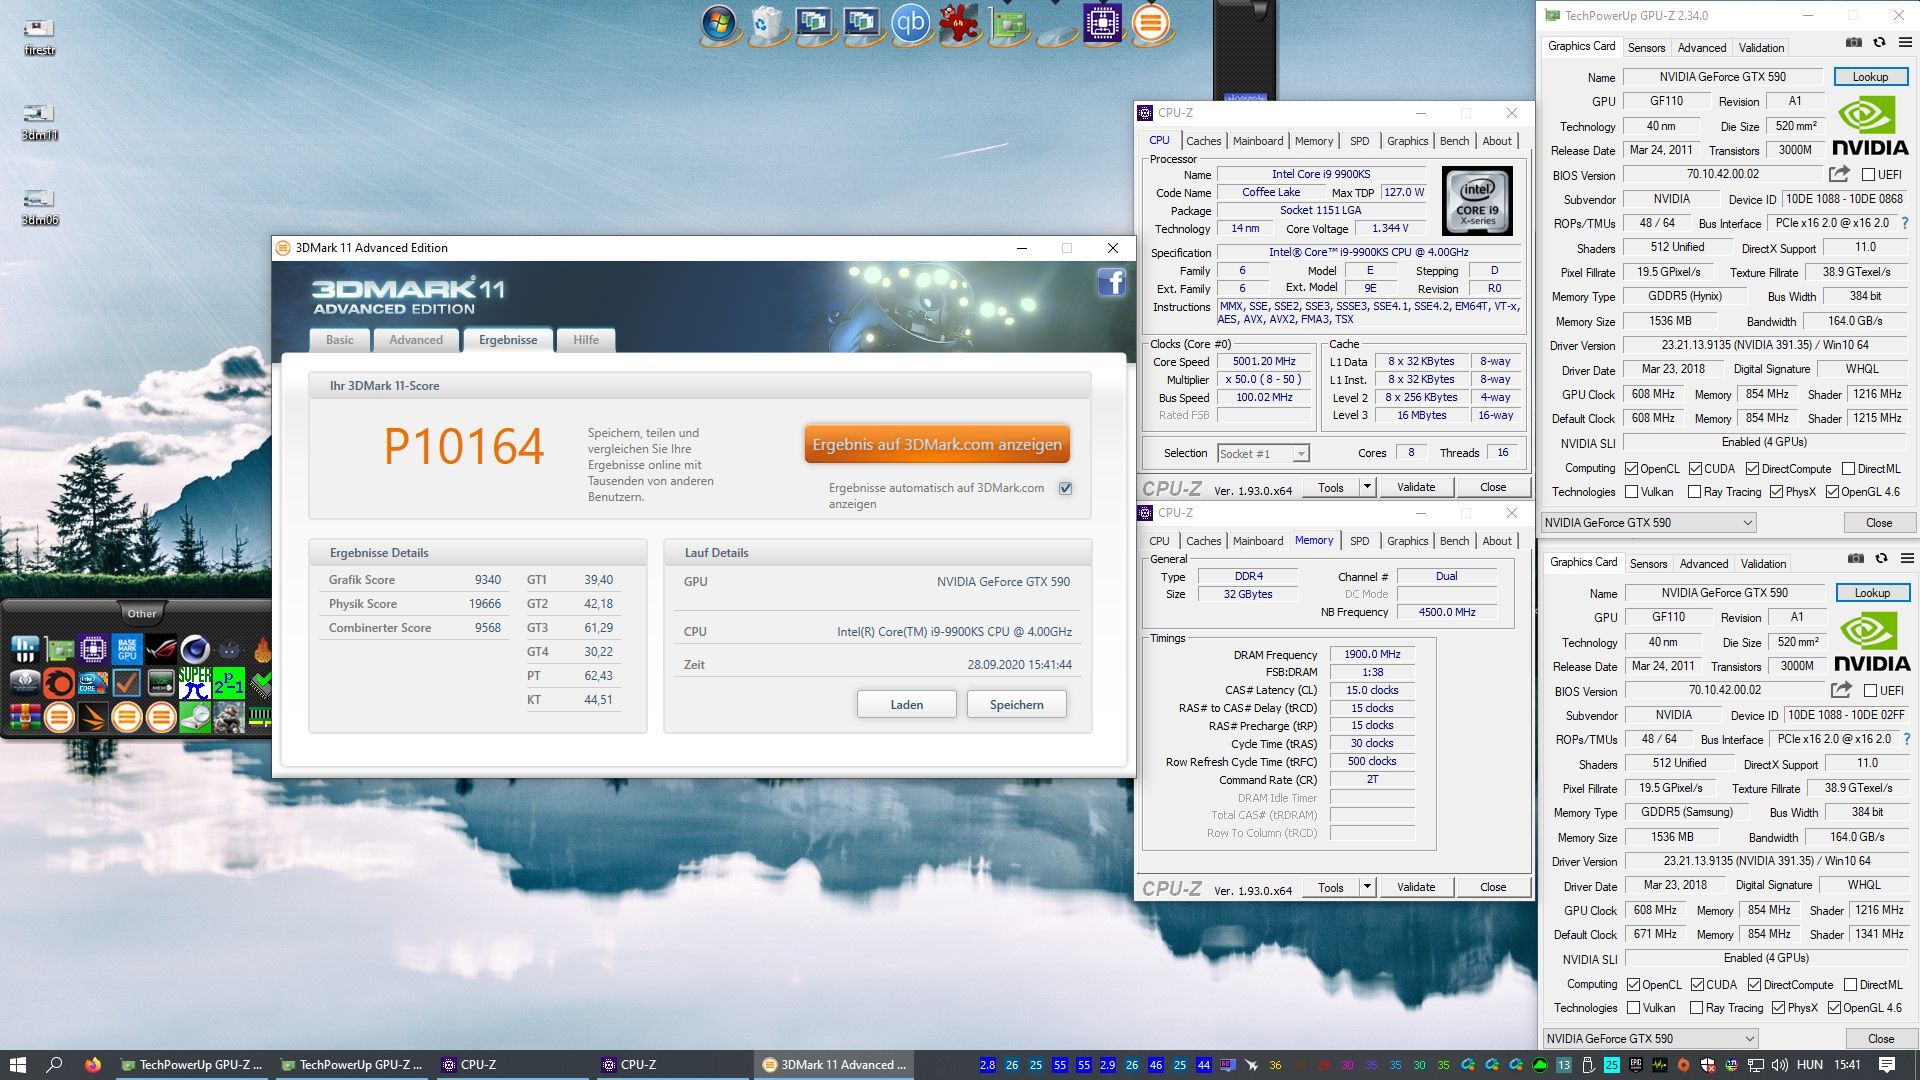Click the Speichern button in 3DMark 11
This screenshot has width=1920, height=1080.
1016,705
